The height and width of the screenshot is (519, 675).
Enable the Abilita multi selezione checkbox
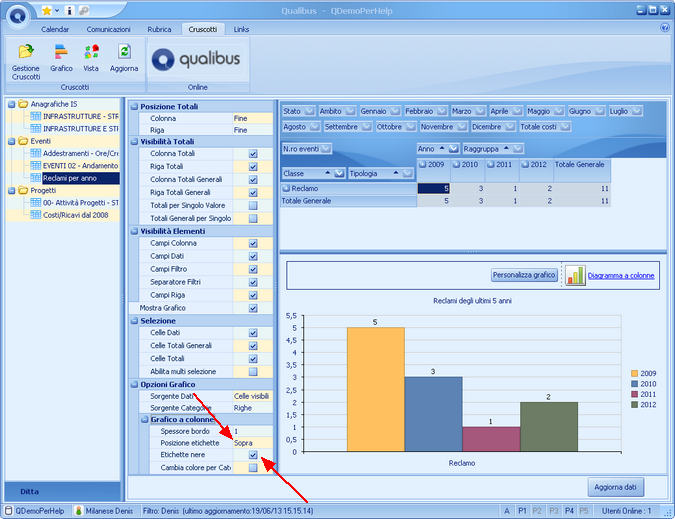[253, 371]
